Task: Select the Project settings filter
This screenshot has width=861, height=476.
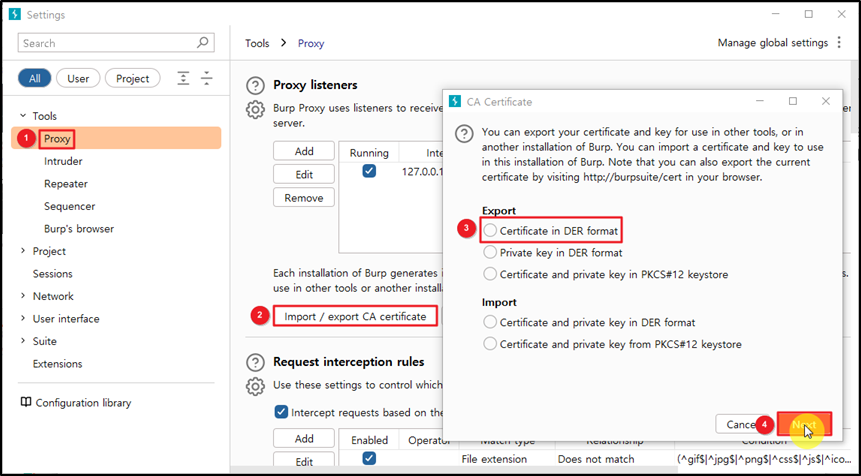Action: [x=132, y=79]
